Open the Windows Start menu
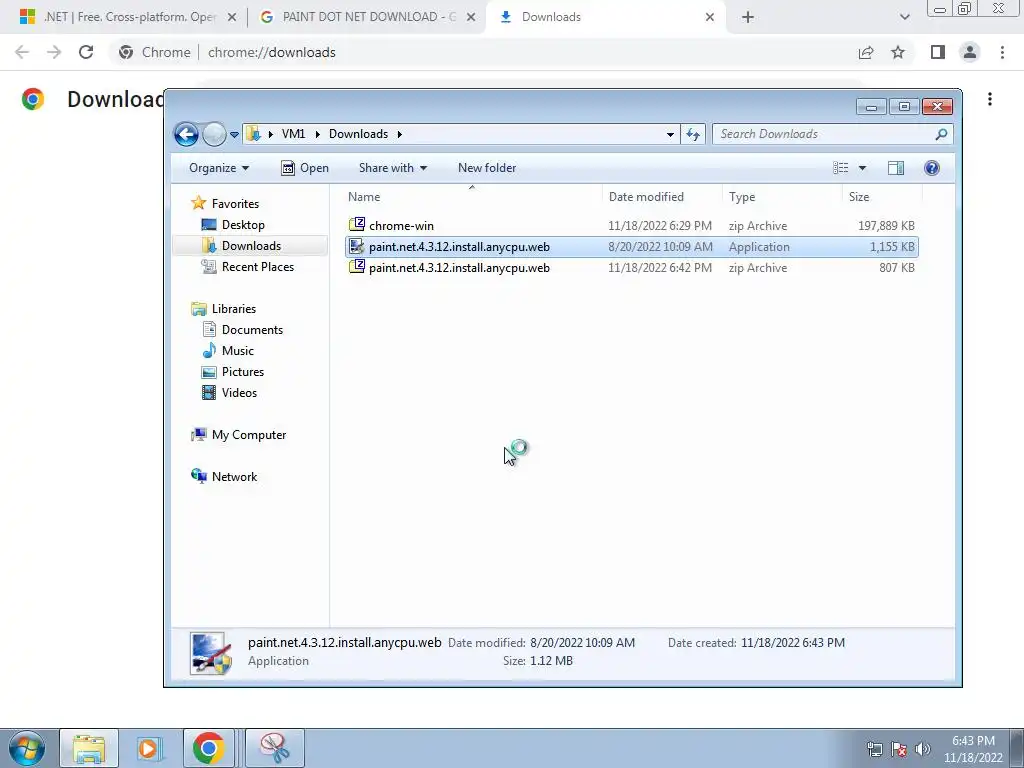This screenshot has height=768, width=1024. click(25, 748)
